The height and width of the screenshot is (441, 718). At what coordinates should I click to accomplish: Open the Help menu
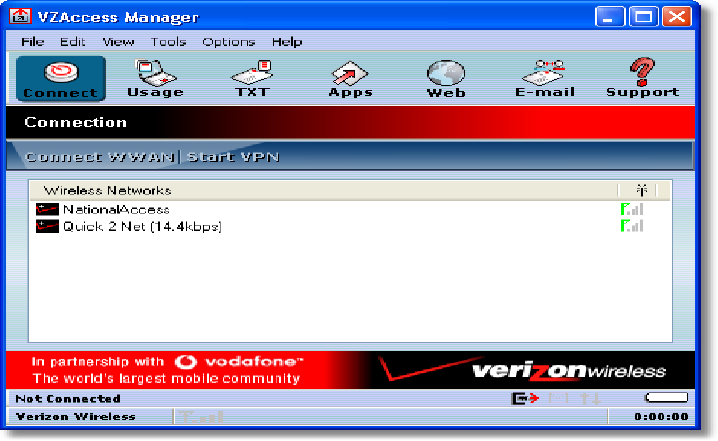tap(287, 42)
